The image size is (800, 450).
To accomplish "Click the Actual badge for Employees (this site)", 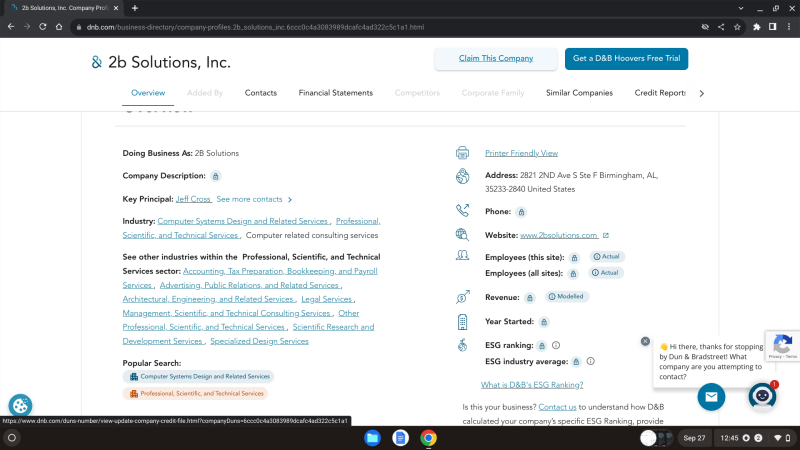I will (607, 257).
